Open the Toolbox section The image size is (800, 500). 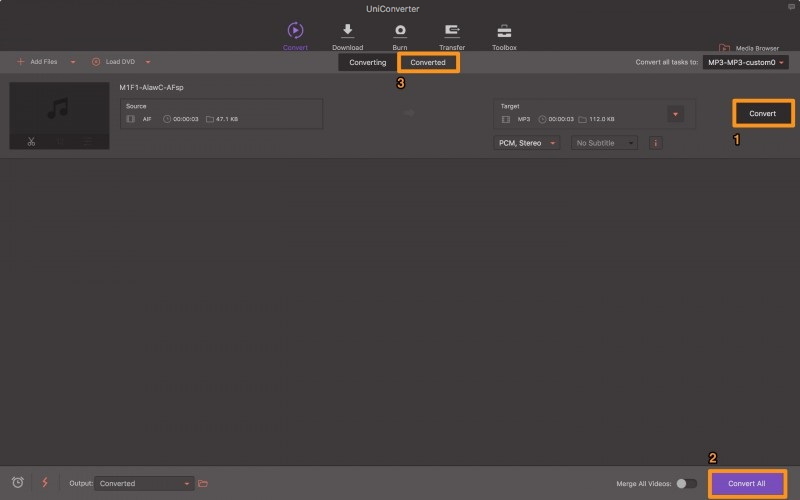pos(504,36)
